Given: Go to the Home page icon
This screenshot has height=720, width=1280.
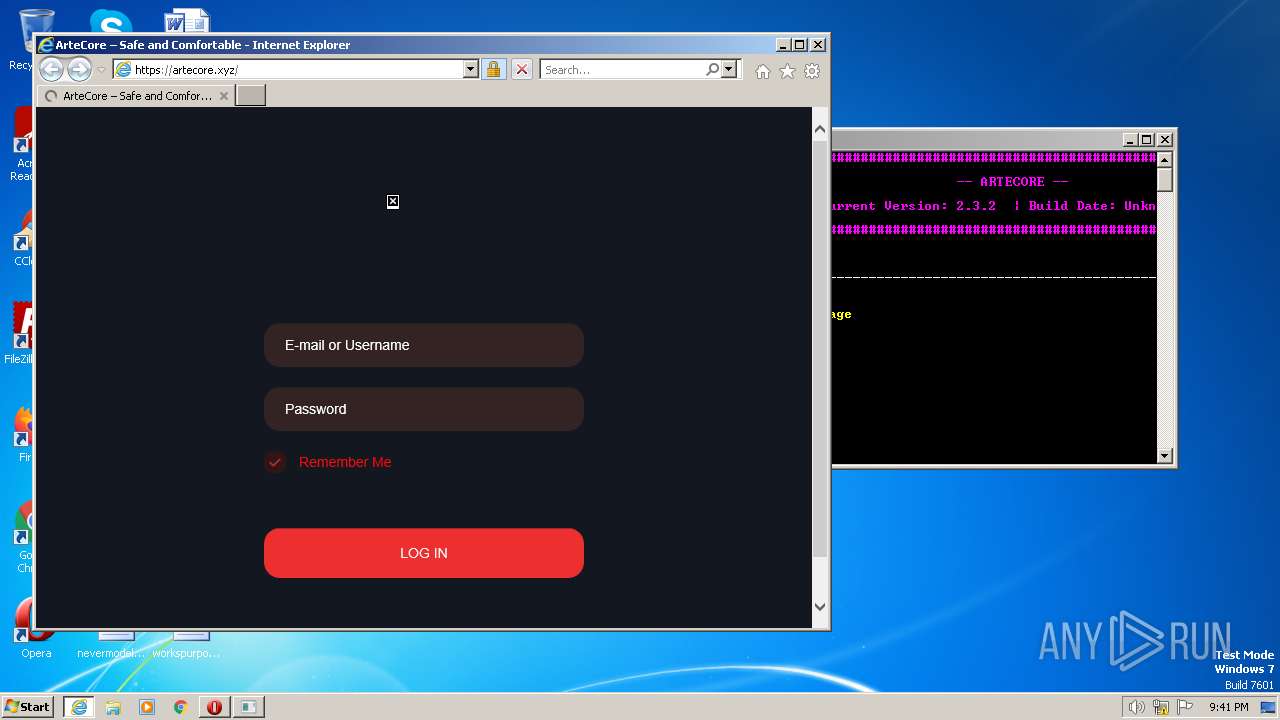Looking at the screenshot, I should tap(763, 71).
